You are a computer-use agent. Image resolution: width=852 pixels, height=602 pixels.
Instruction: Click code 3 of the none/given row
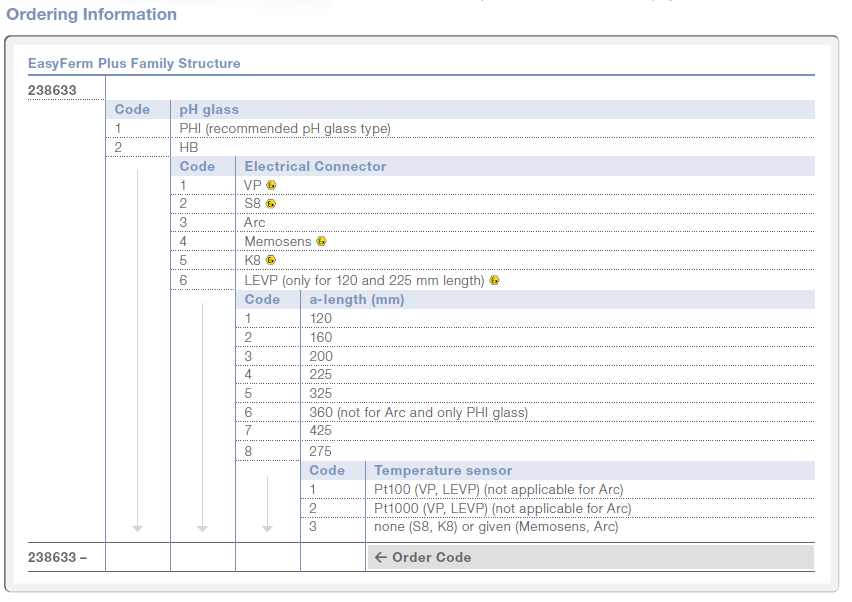tap(313, 527)
